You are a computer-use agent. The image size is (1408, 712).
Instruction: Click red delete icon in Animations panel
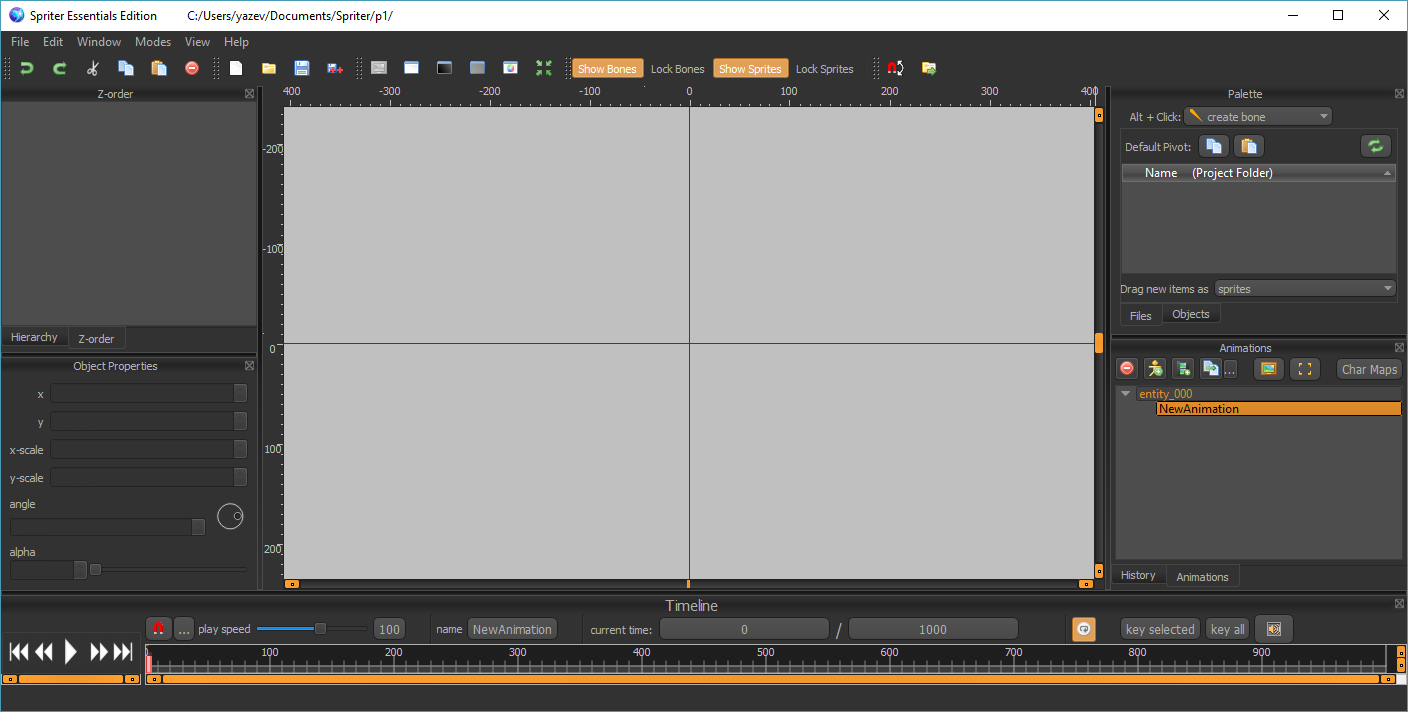[x=1127, y=369]
